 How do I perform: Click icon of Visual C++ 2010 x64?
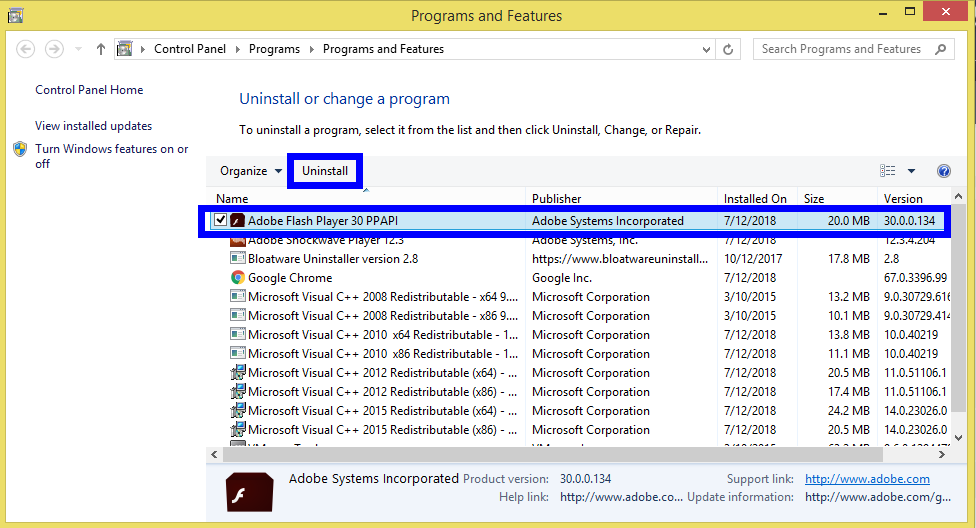click(x=237, y=334)
